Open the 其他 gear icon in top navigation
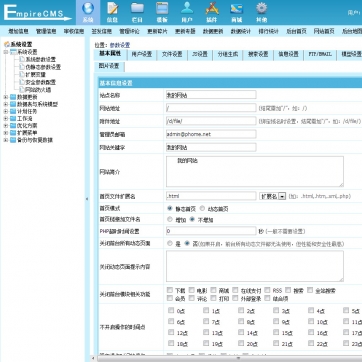 click(x=261, y=8)
